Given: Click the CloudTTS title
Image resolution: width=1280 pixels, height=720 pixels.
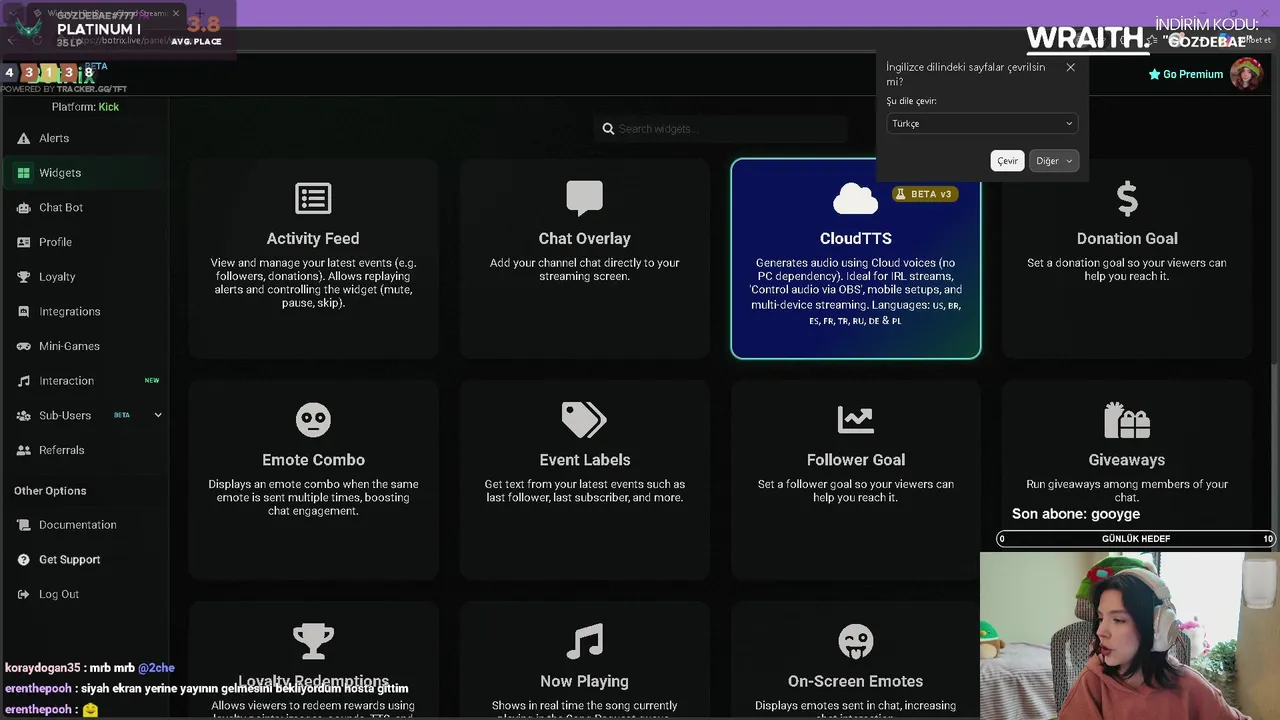Looking at the screenshot, I should pyautogui.click(x=856, y=238).
